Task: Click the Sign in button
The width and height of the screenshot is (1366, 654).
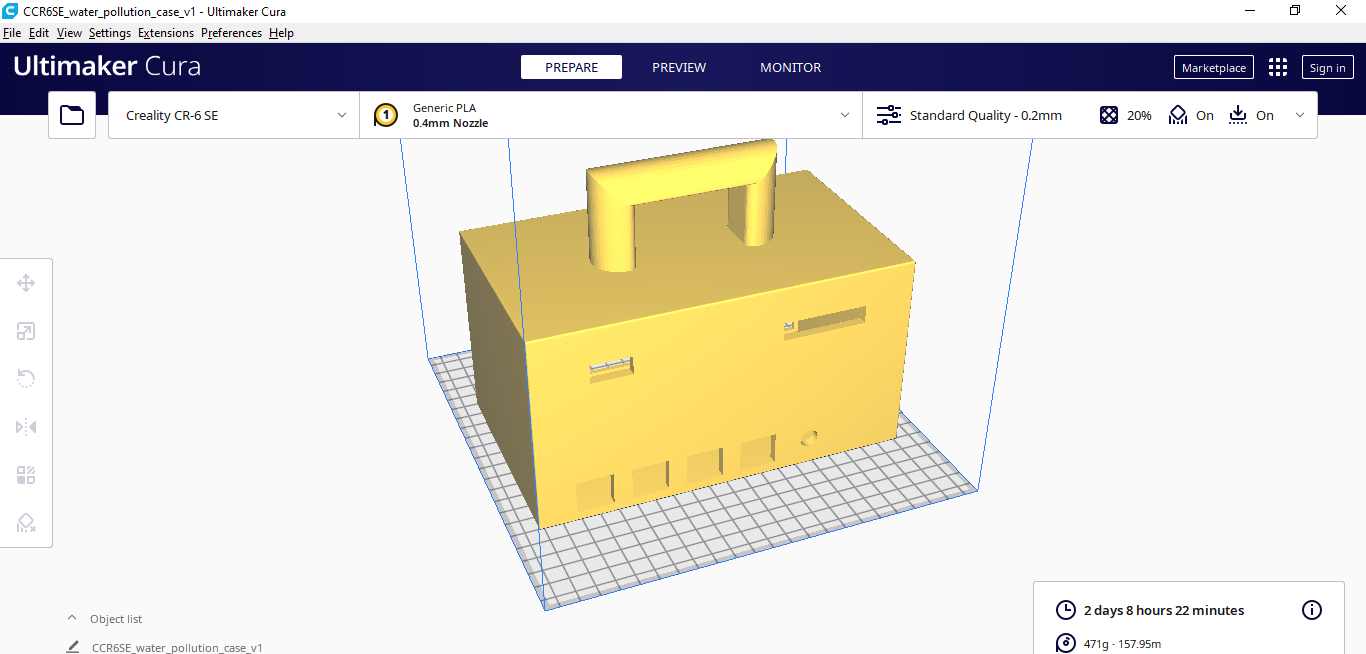Action: tap(1327, 67)
